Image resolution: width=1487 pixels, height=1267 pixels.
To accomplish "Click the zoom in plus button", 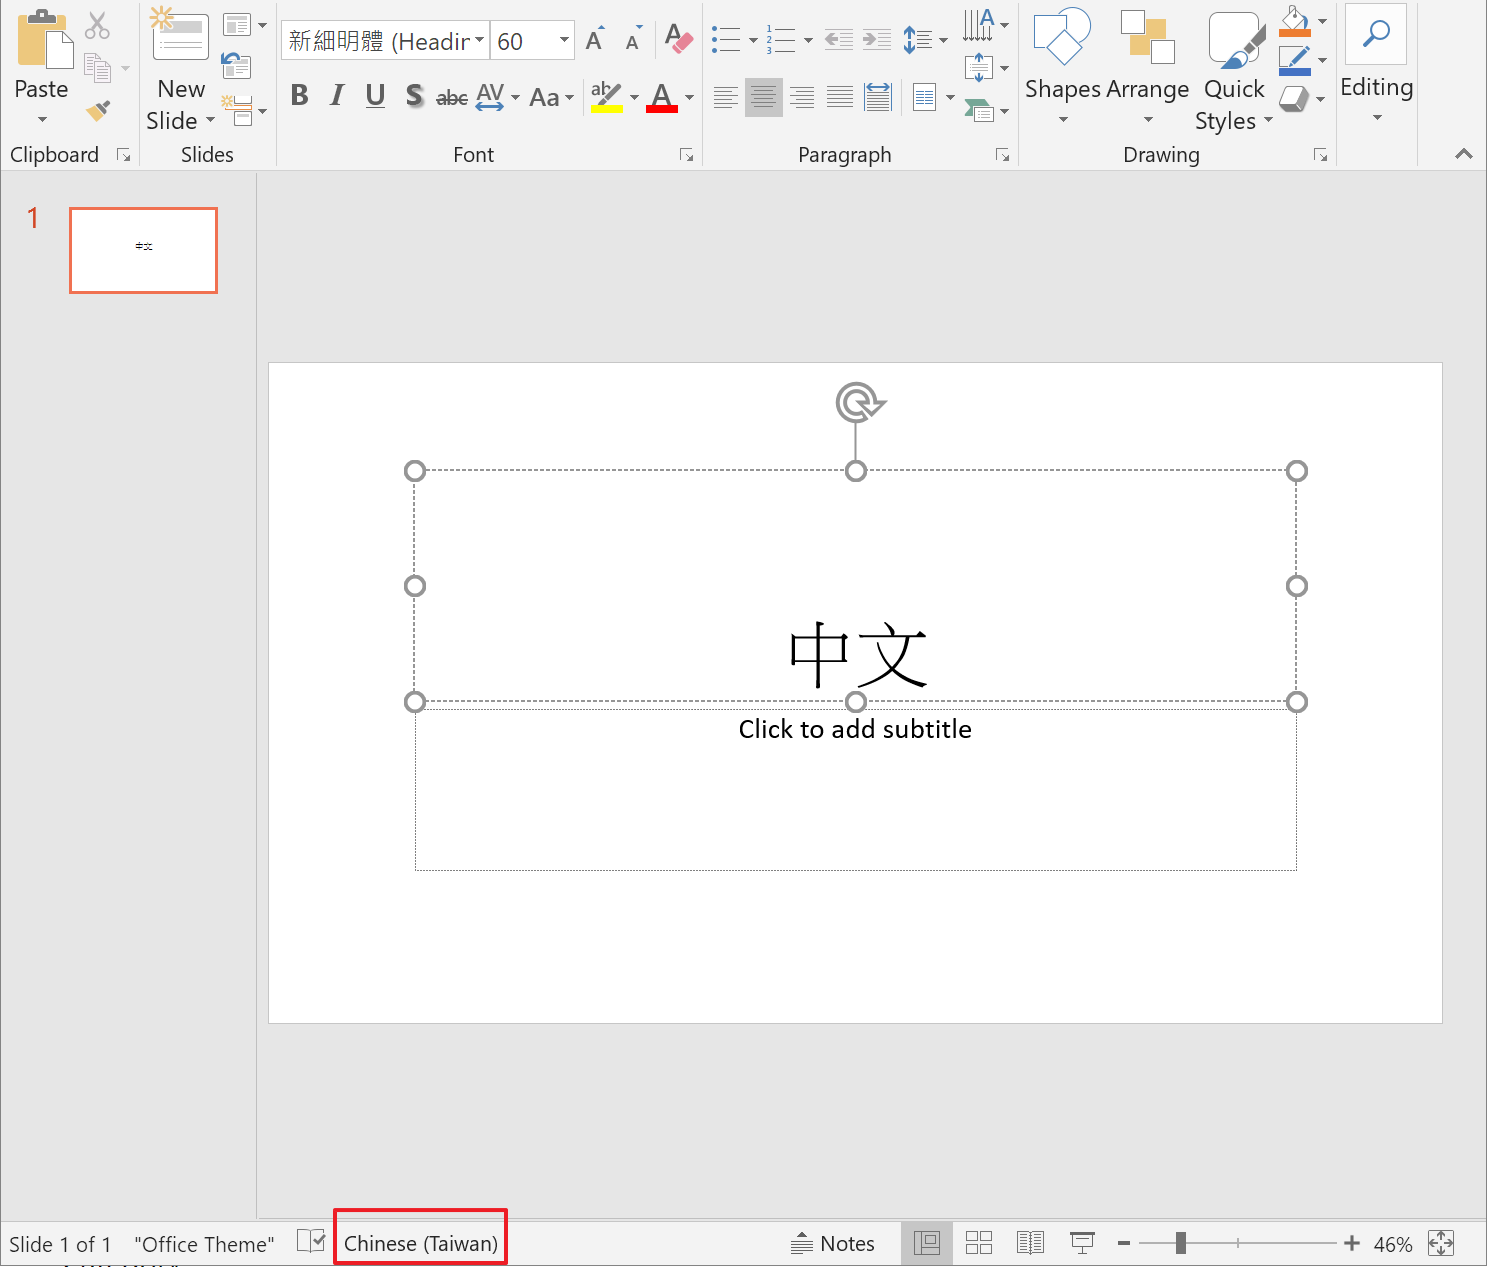I will pyautogui.click(x=1352, y=1243).
